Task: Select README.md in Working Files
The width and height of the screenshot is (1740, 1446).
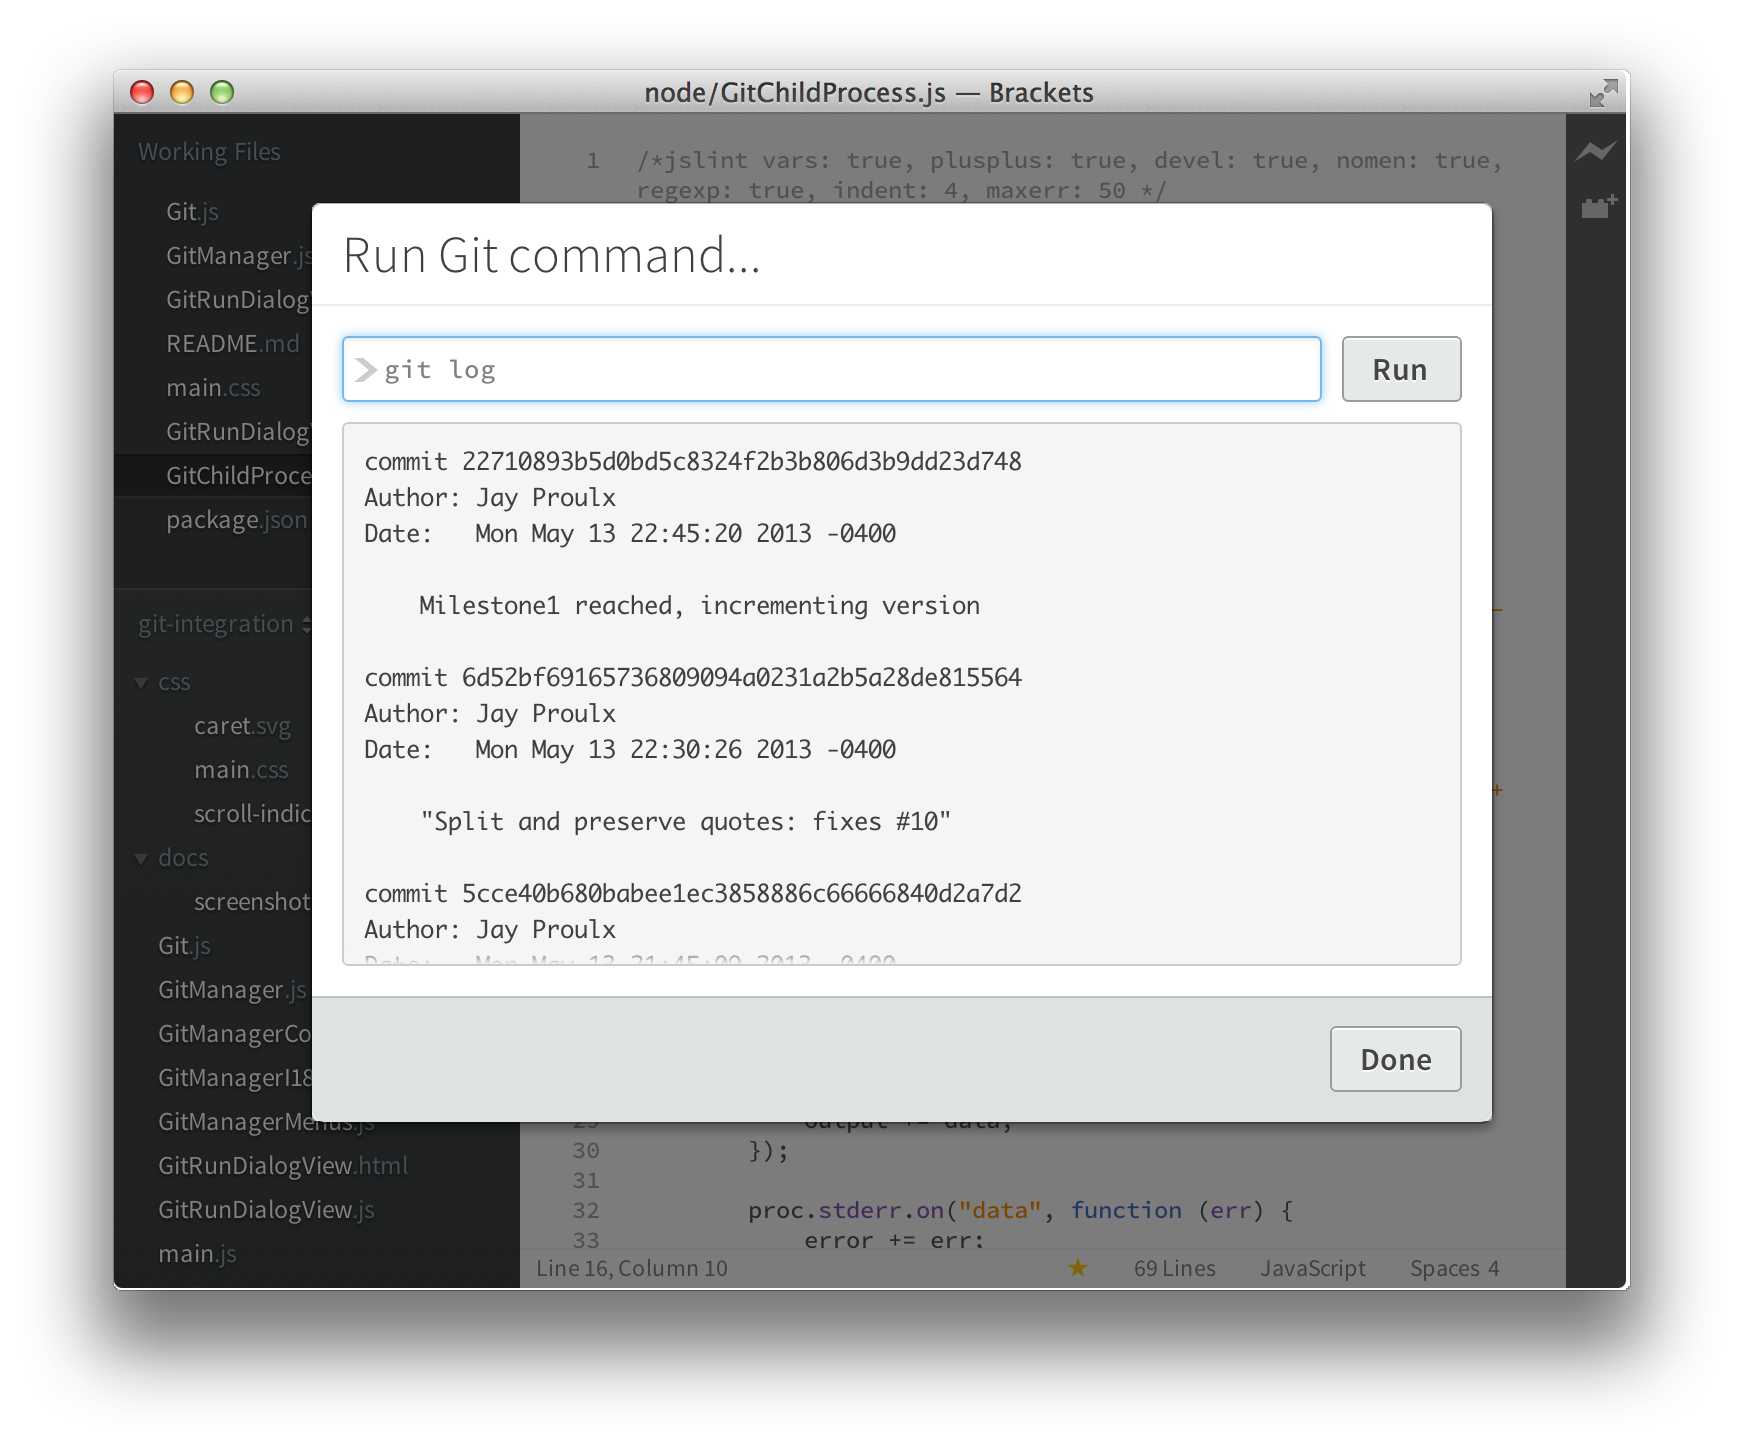Action: pos(232,344)
